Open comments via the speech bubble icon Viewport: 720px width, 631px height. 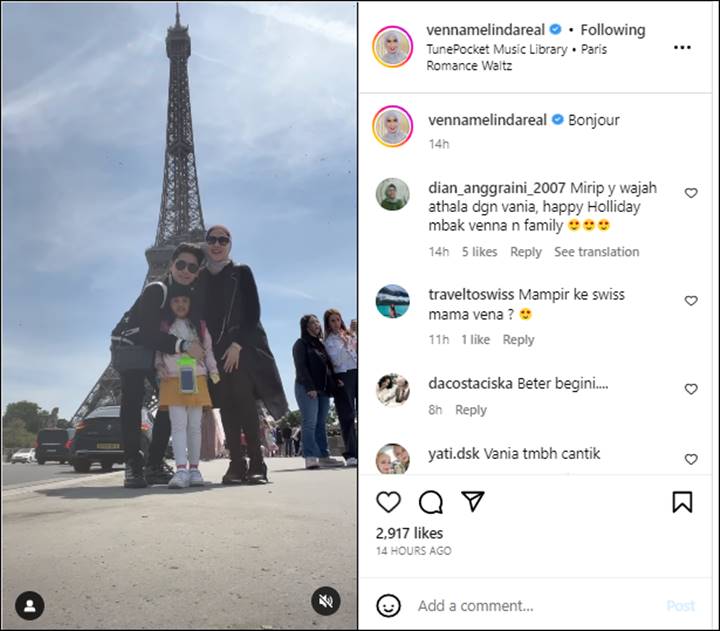point(431,501)
